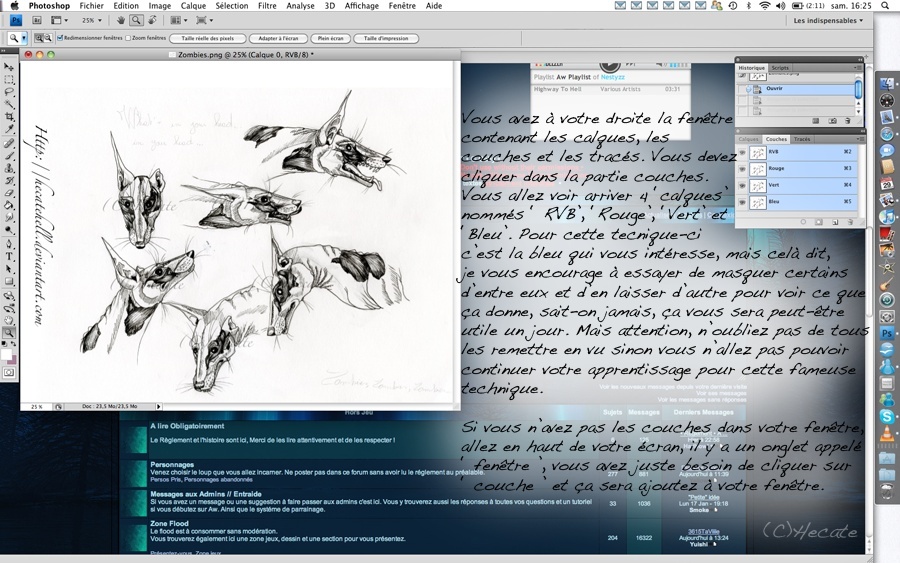Select the Path Selection arrow tool

click(x=9, y=269)
